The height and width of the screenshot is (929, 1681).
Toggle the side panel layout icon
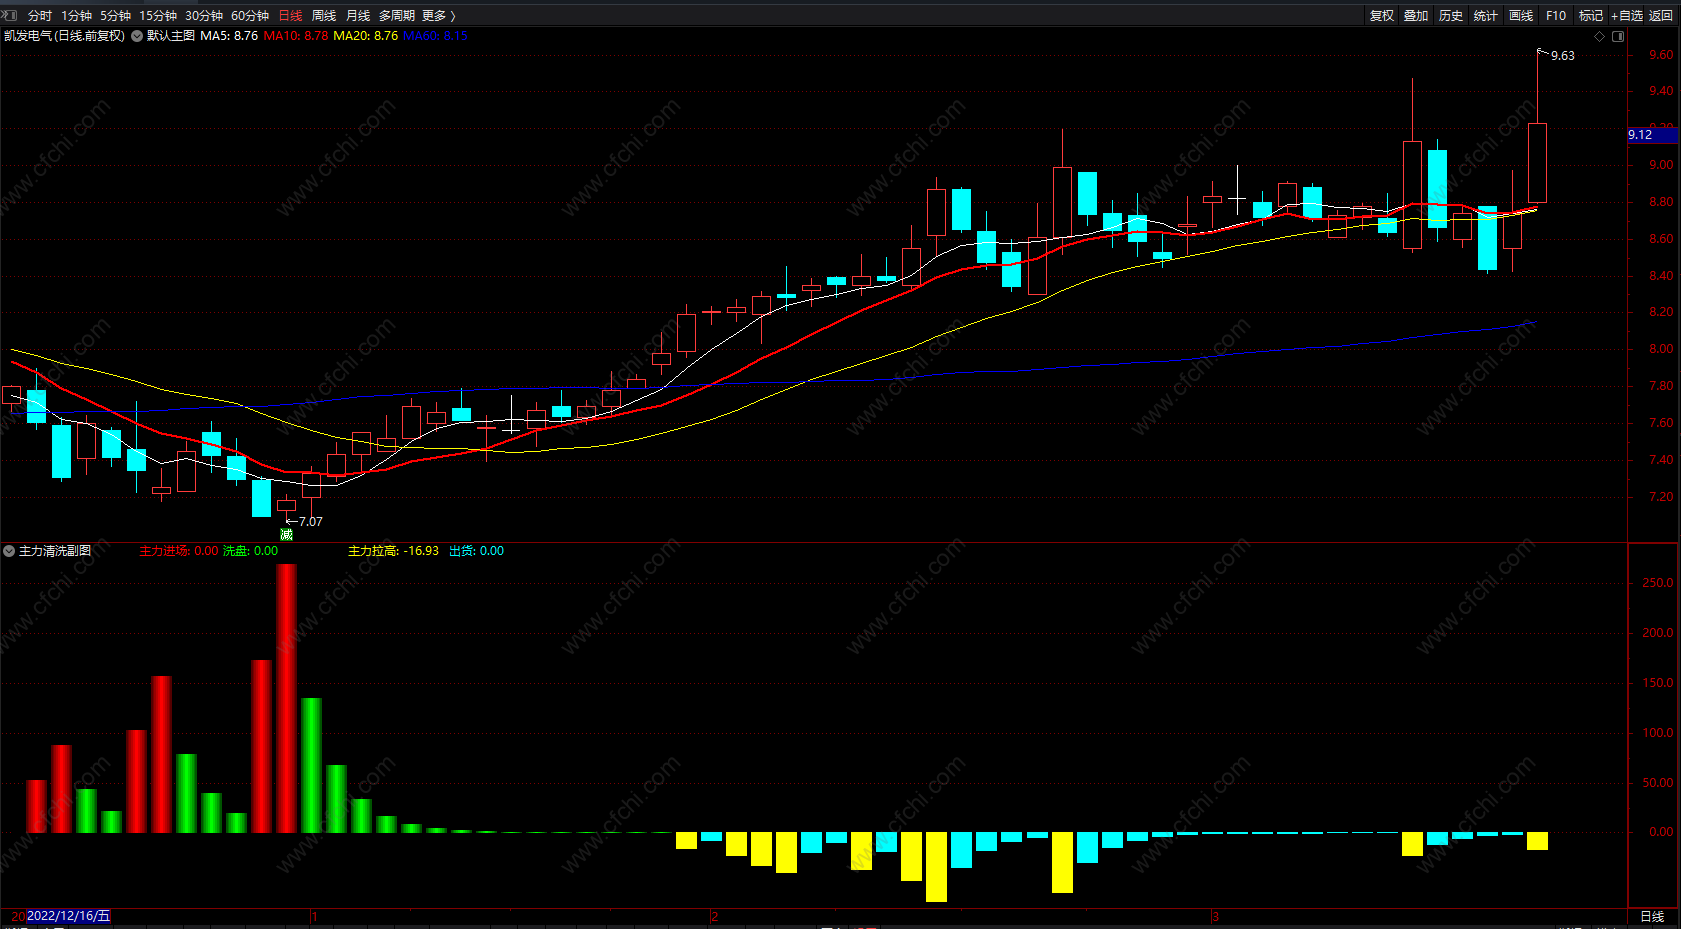click(1618, 36)
